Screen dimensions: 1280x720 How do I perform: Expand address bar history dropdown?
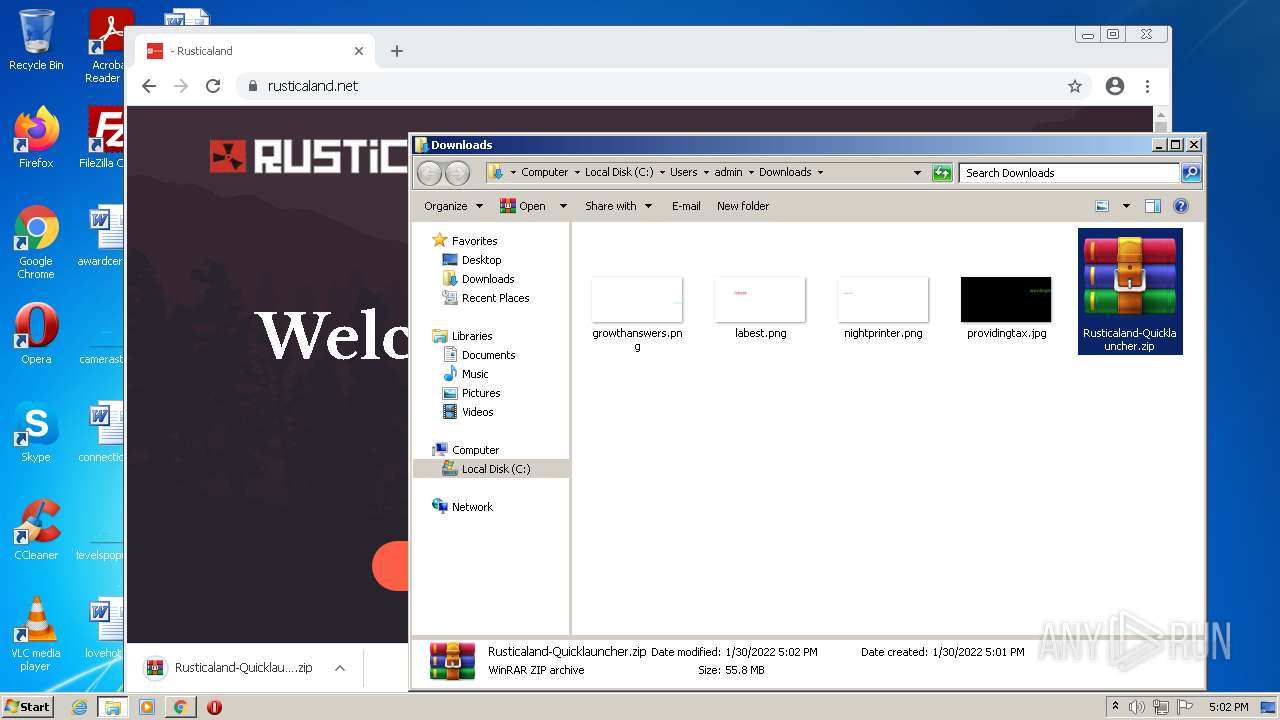coord(917,173)
